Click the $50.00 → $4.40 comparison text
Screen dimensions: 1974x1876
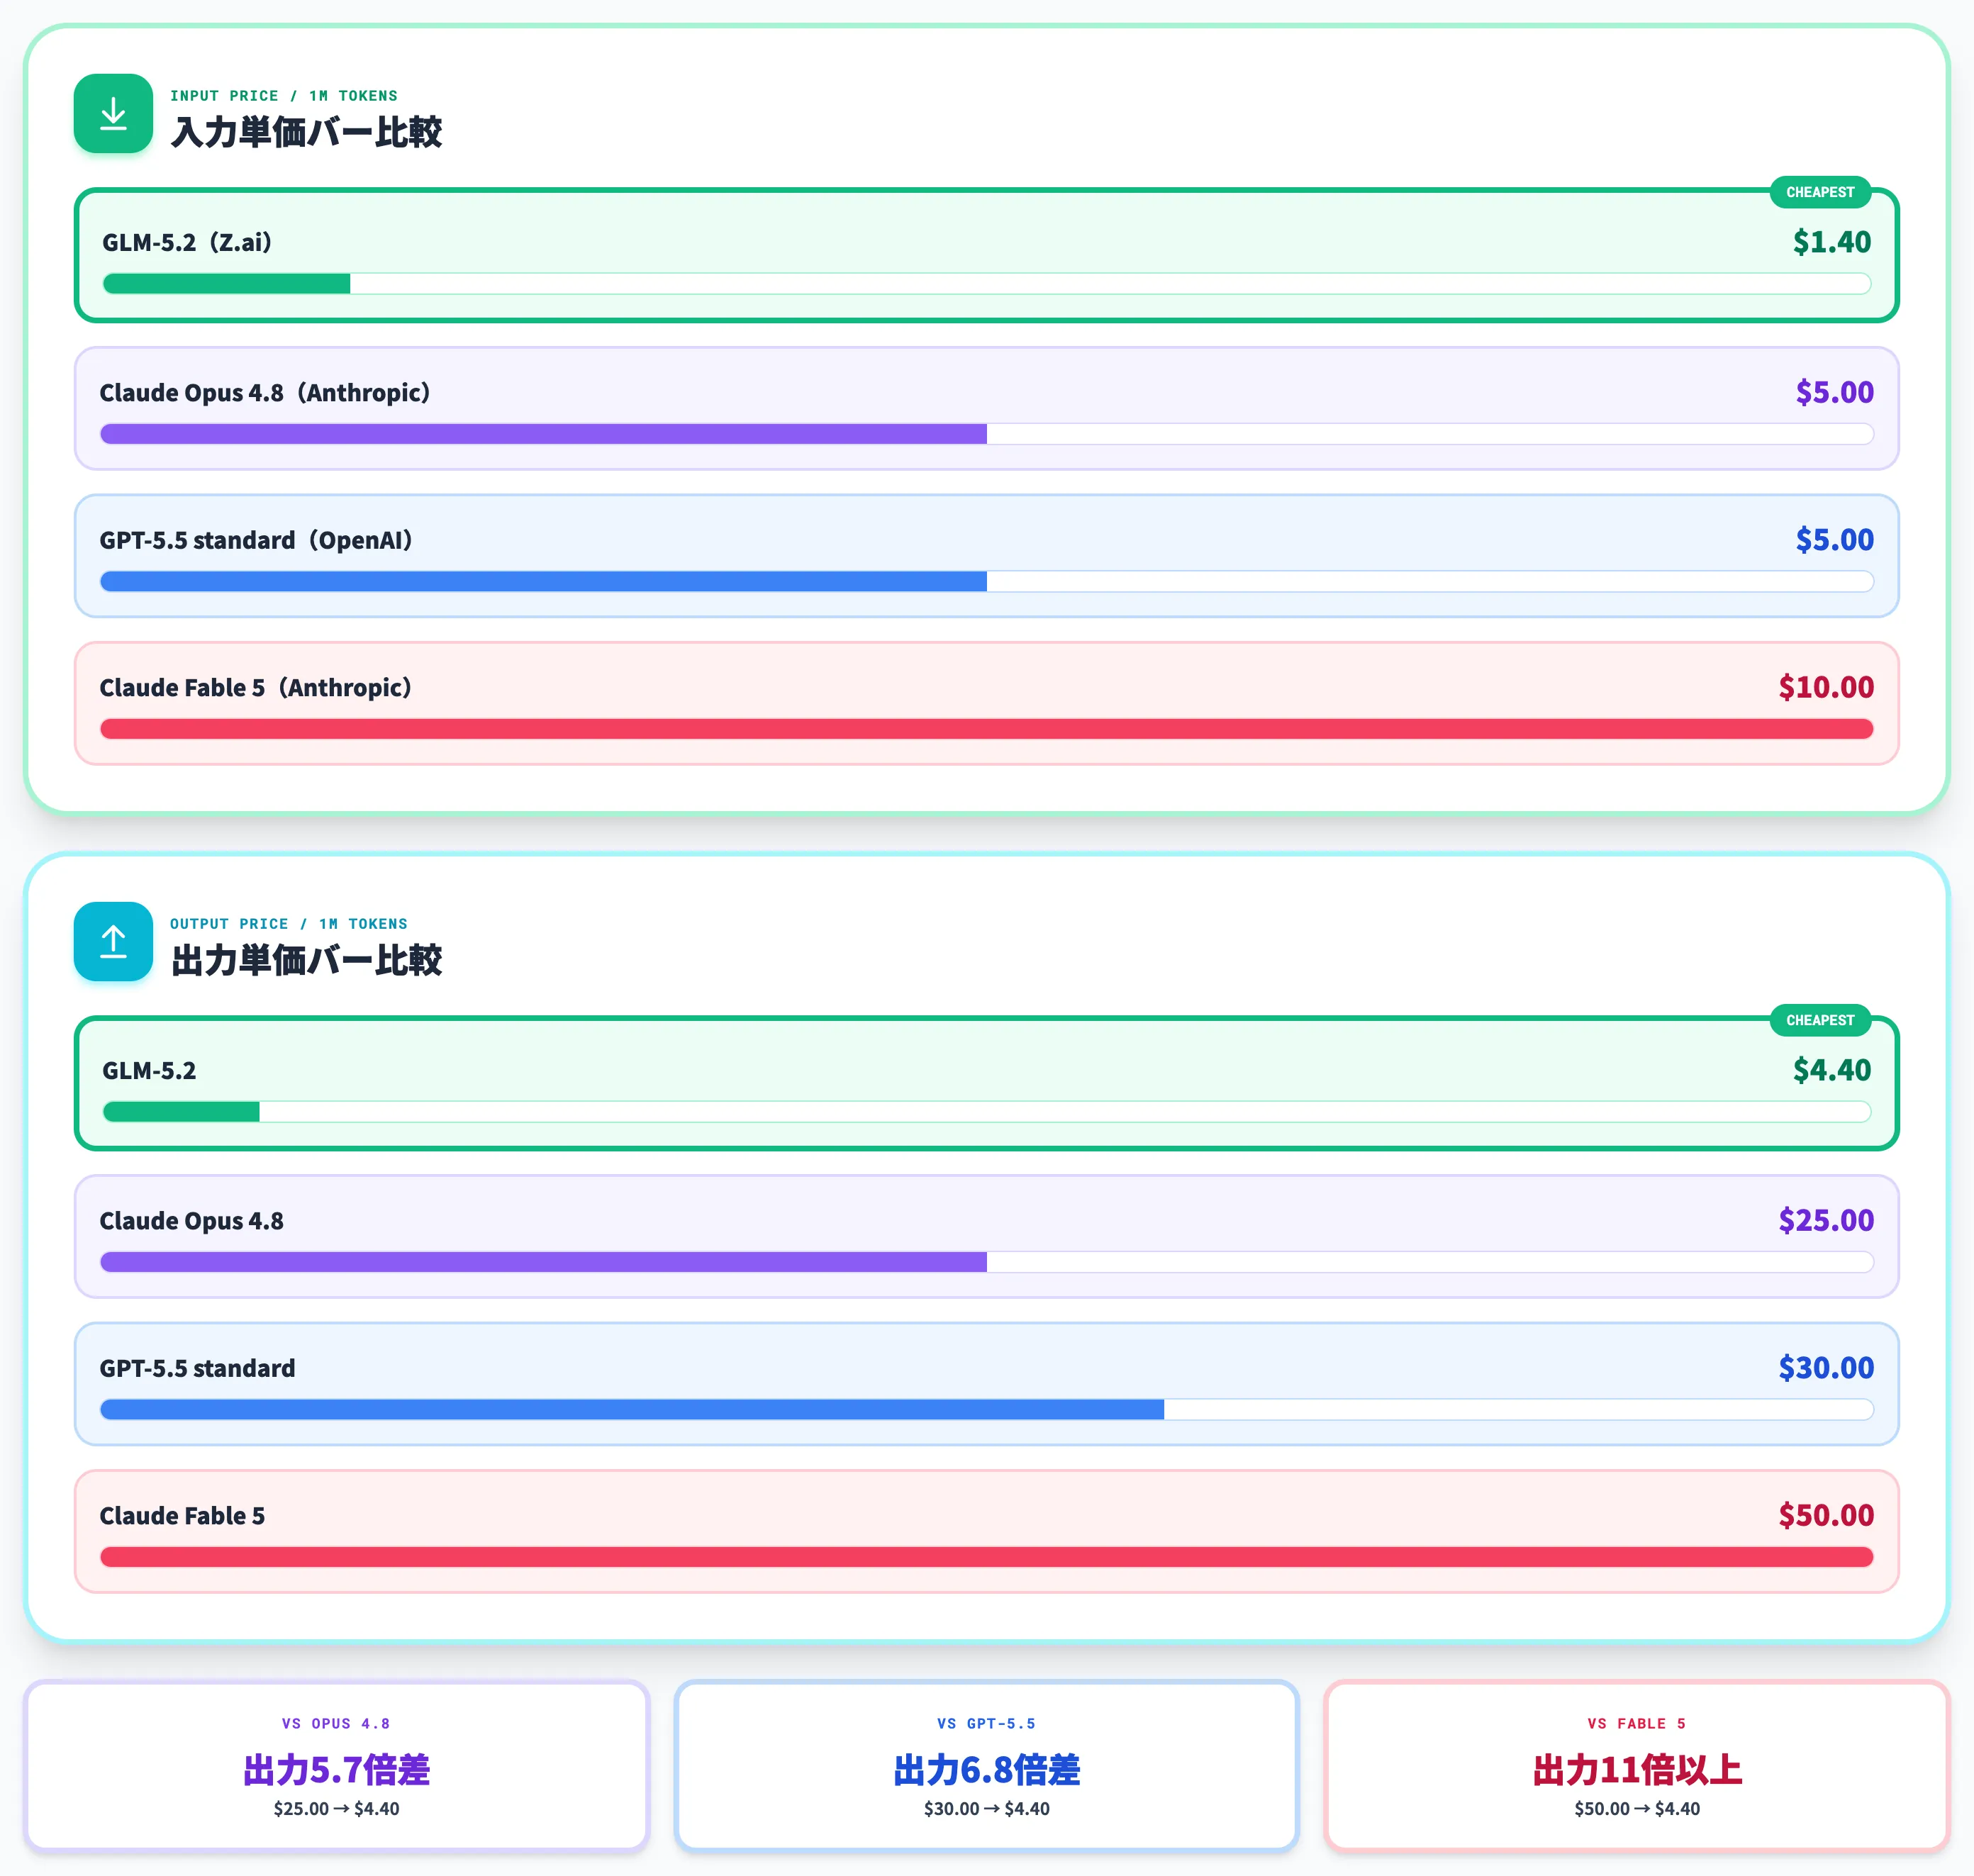point(1637,1809)
